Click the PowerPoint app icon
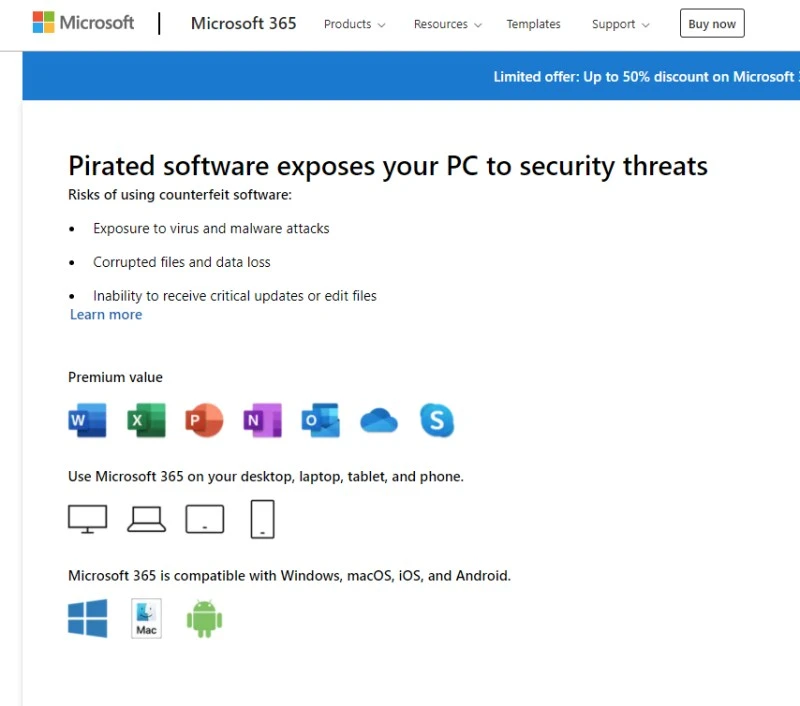 (x=204, y=421)
